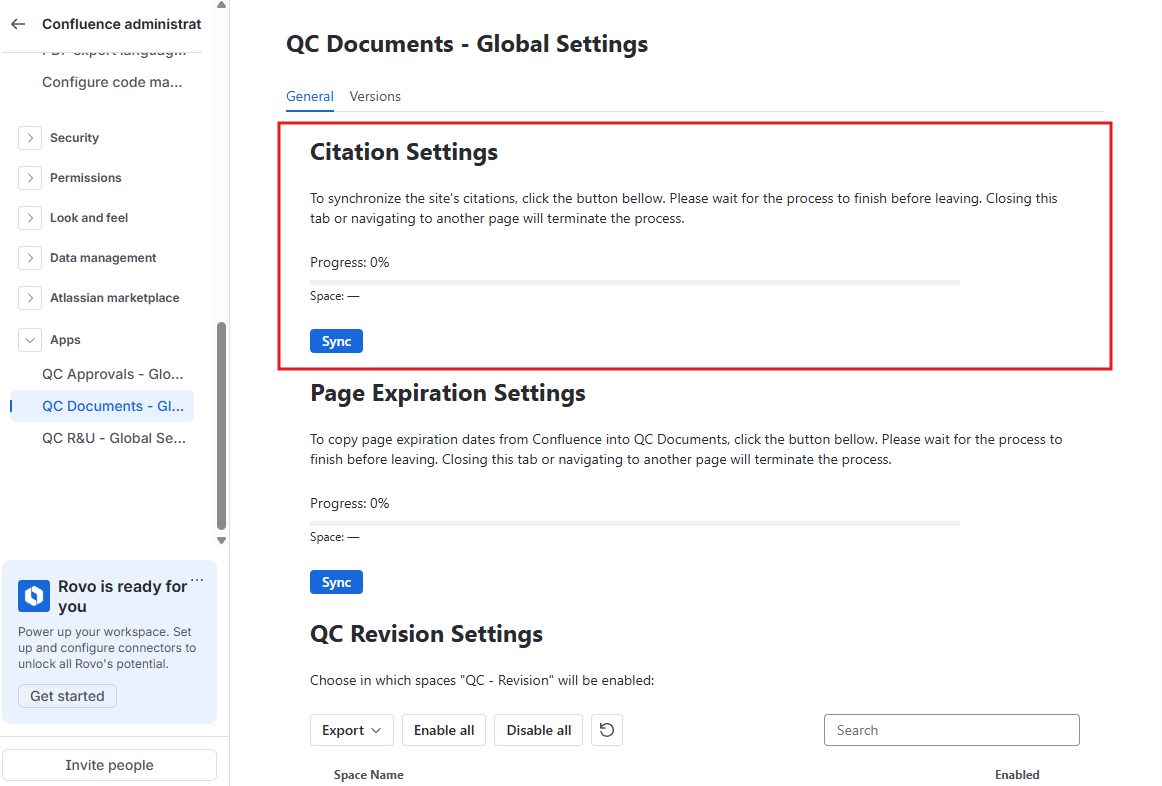Image resolution: width=1162 pixels, height=786 pixels.
Task: Click the Space Name column header
Action: pos(368,775)
